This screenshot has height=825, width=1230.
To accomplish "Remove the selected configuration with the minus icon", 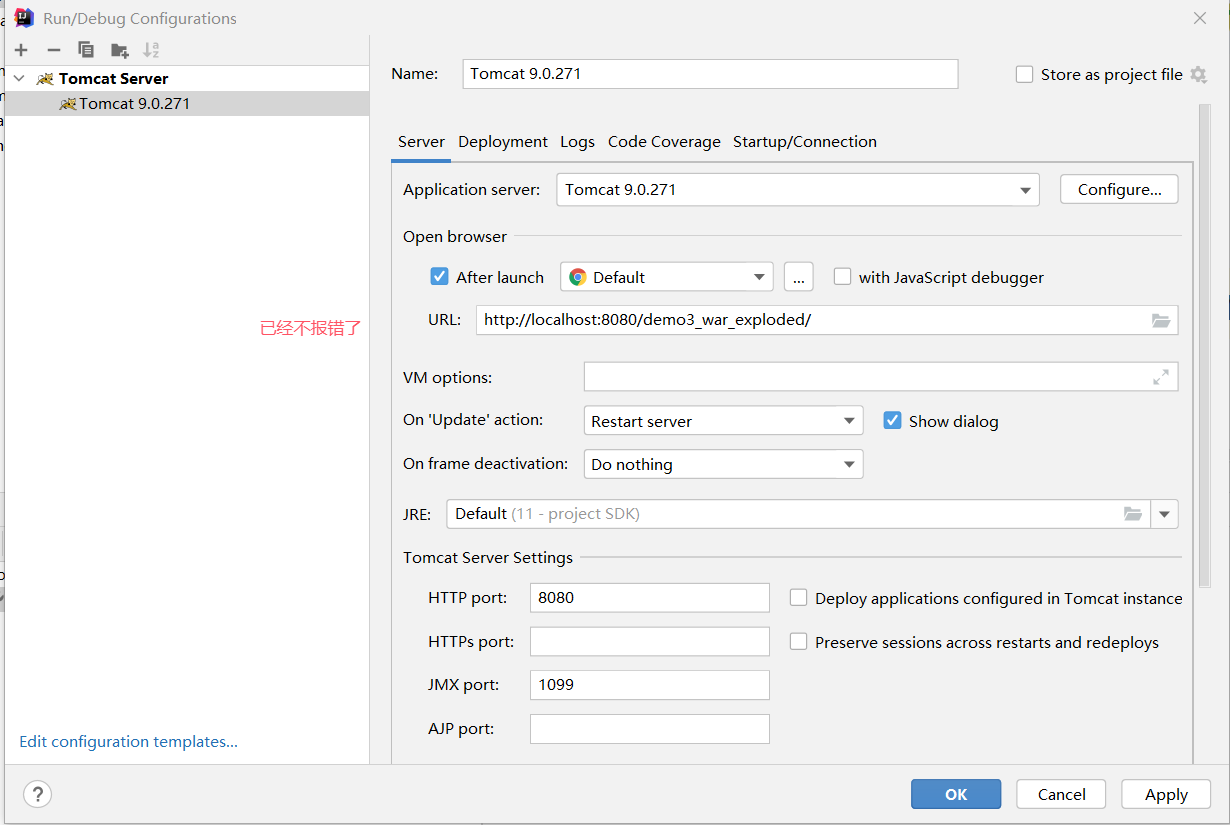I will pyautogui.click(x=54, y=50).
